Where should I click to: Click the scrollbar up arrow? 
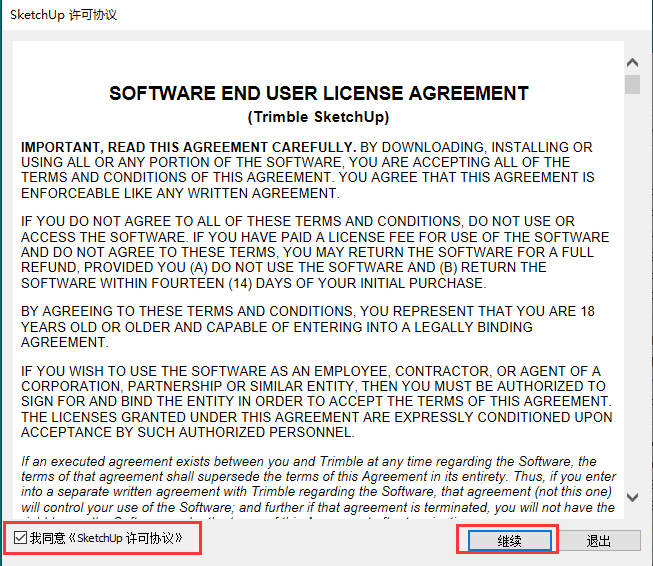[x=632, y=63]
